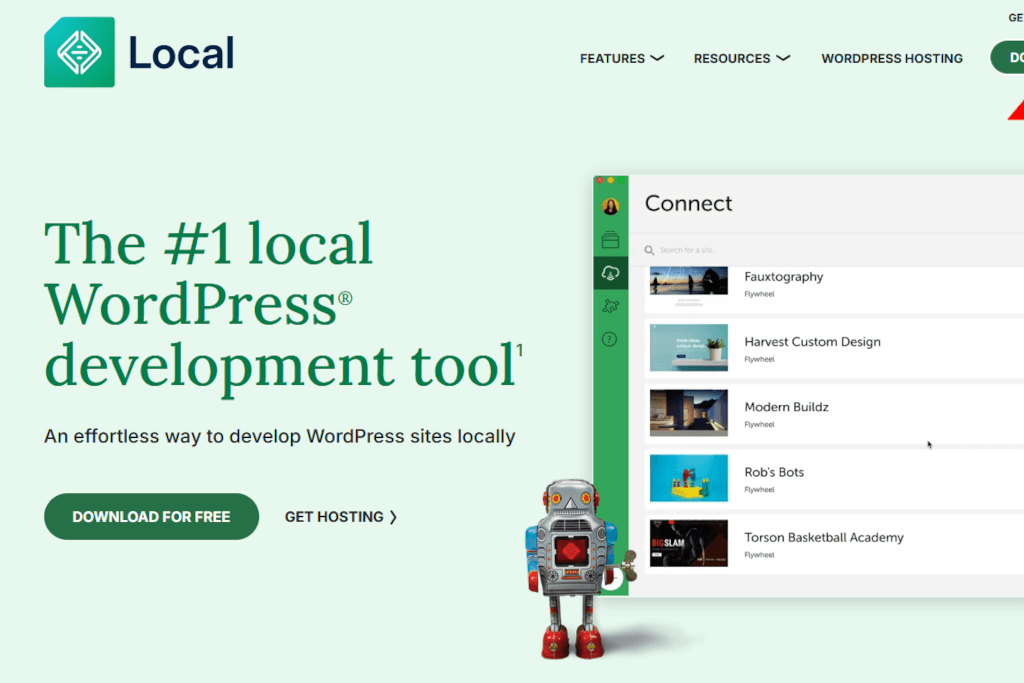Viewport: 1024px width, 683px height.
Task: Select the Modern Buildz site thumbnail
Action: tap(688, 413)
